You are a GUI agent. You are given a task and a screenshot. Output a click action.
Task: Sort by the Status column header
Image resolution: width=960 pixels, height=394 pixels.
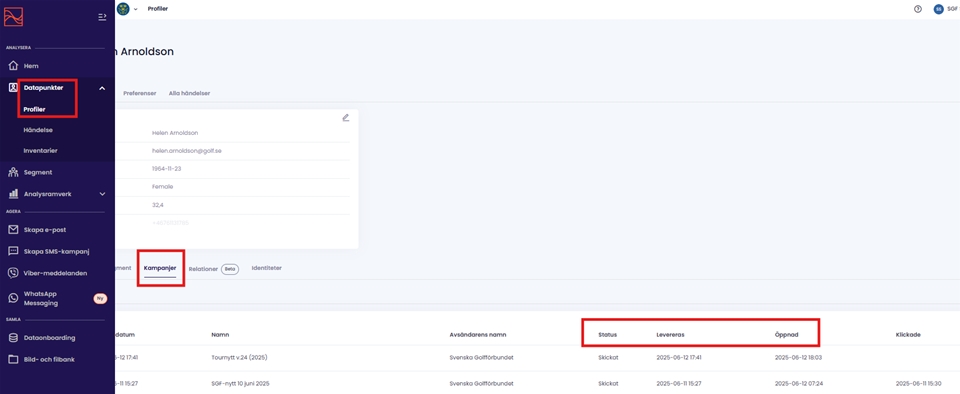click(607, 335)
